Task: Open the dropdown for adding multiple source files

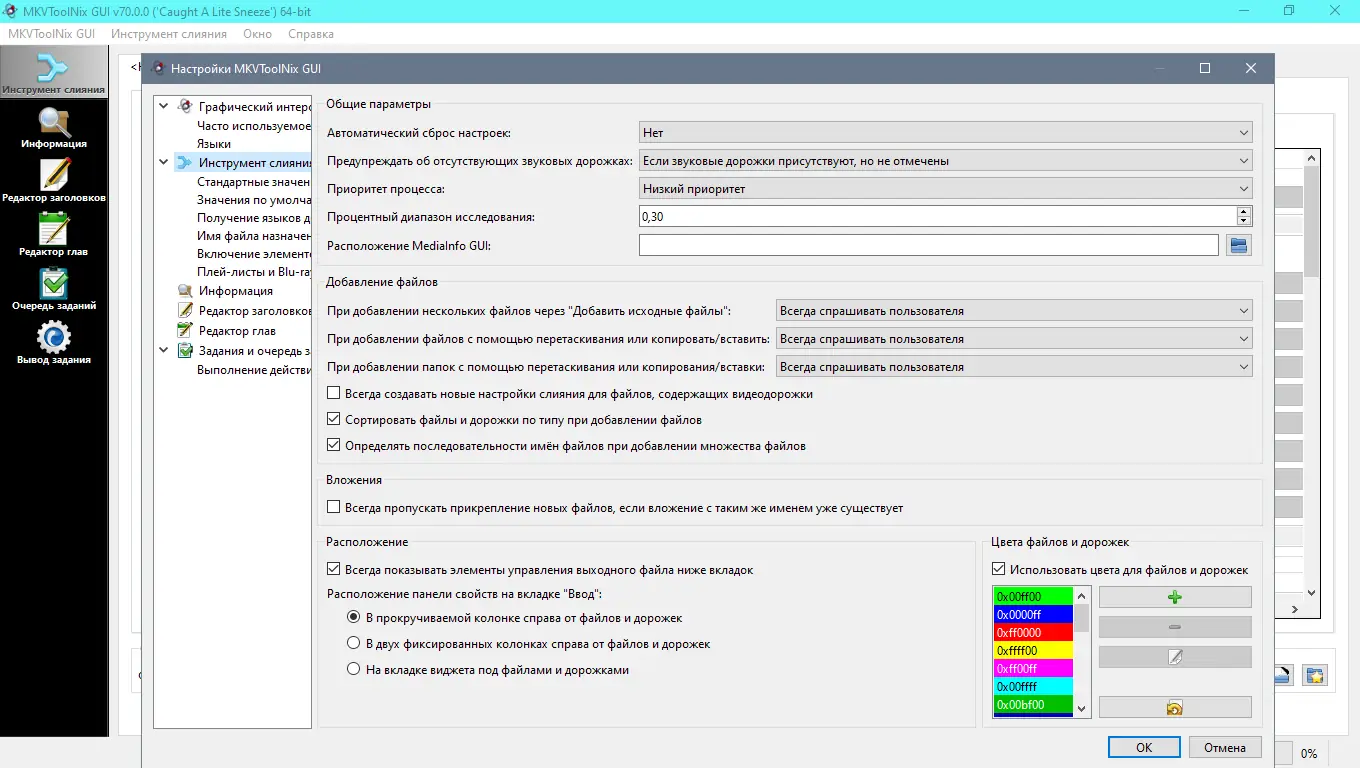Action: pos(1013,310)
